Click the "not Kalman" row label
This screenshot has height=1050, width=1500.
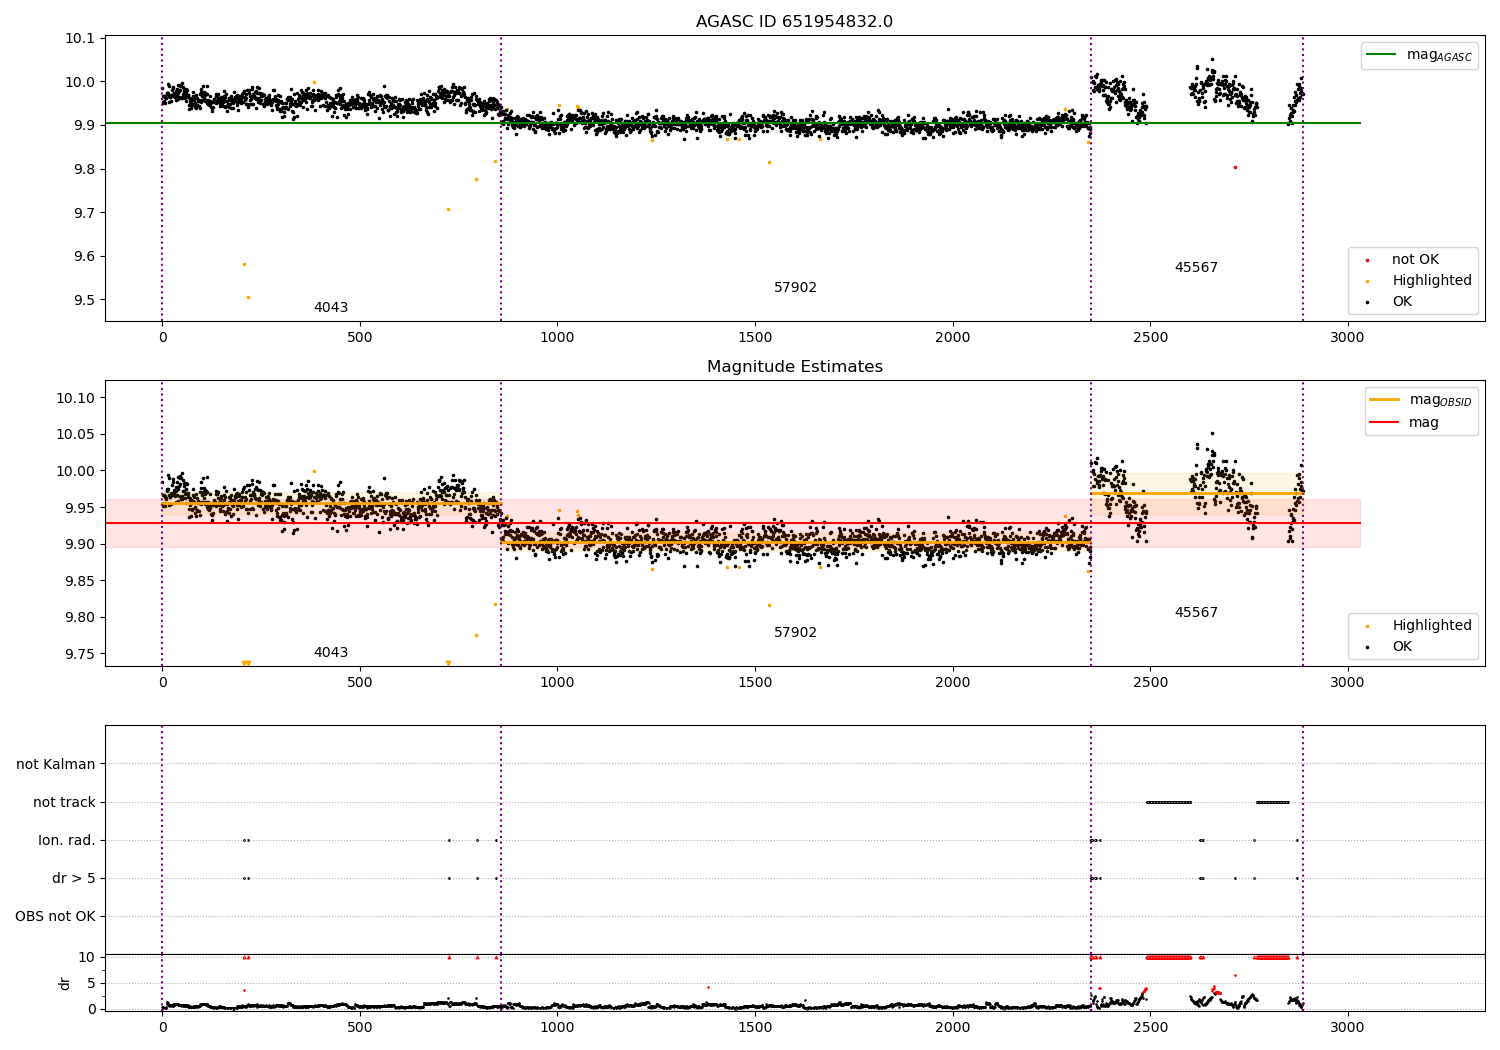(56, 765)
